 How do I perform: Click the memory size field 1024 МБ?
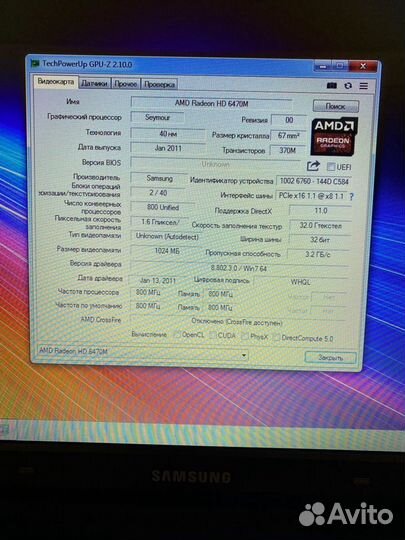tap(166, 251)
